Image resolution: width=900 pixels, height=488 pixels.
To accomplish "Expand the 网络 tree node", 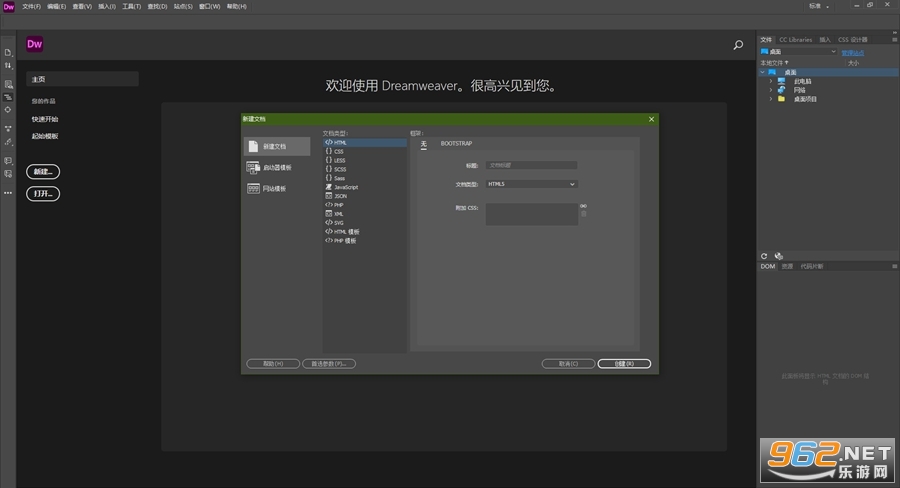I will [x=771, y=90].
